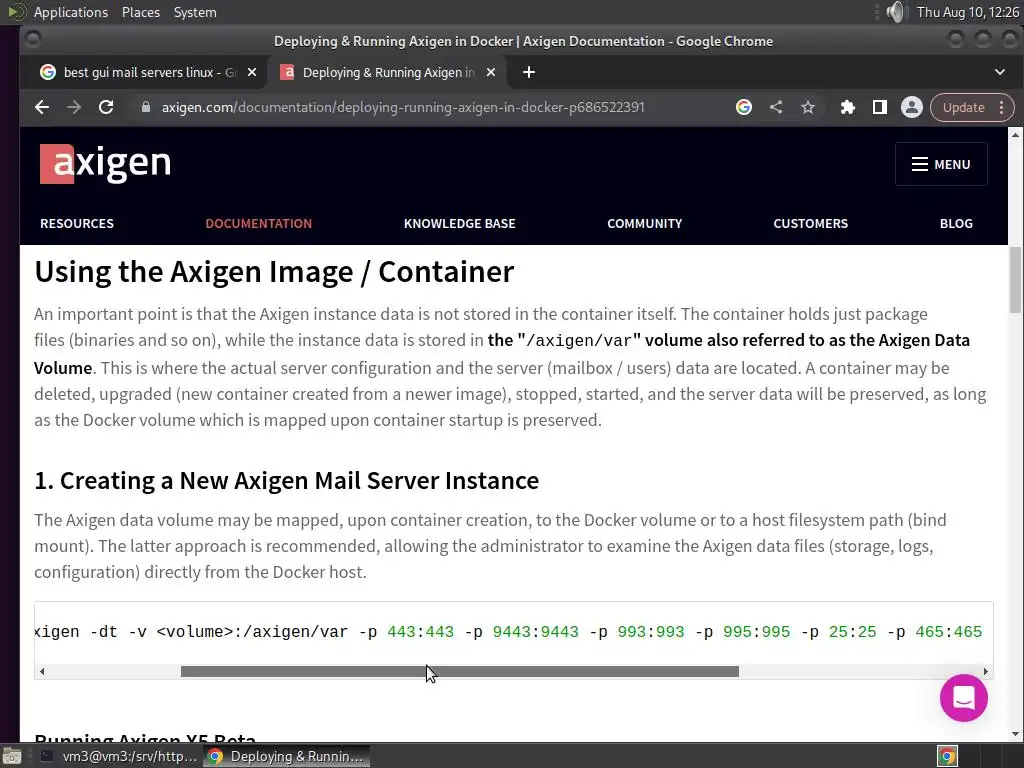Expand the tab search chevron
The width and height of the screenshot is (1024, 768).
pyautogui.click(x=1000, y=72)
